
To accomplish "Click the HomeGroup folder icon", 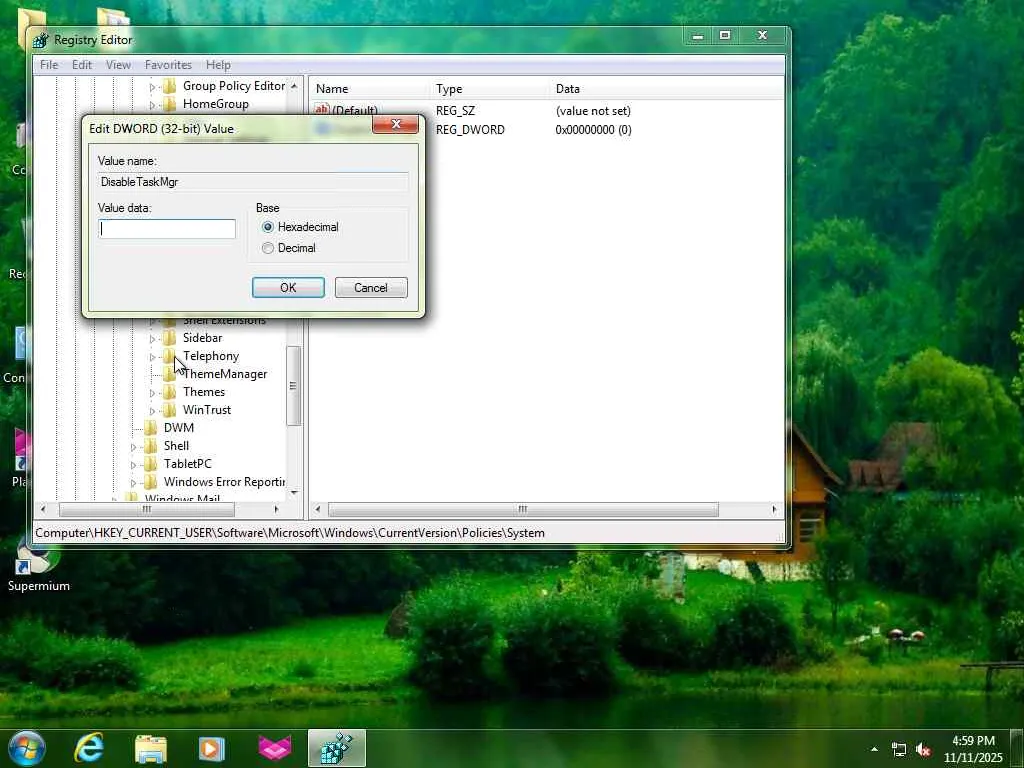I will (170, 104).
